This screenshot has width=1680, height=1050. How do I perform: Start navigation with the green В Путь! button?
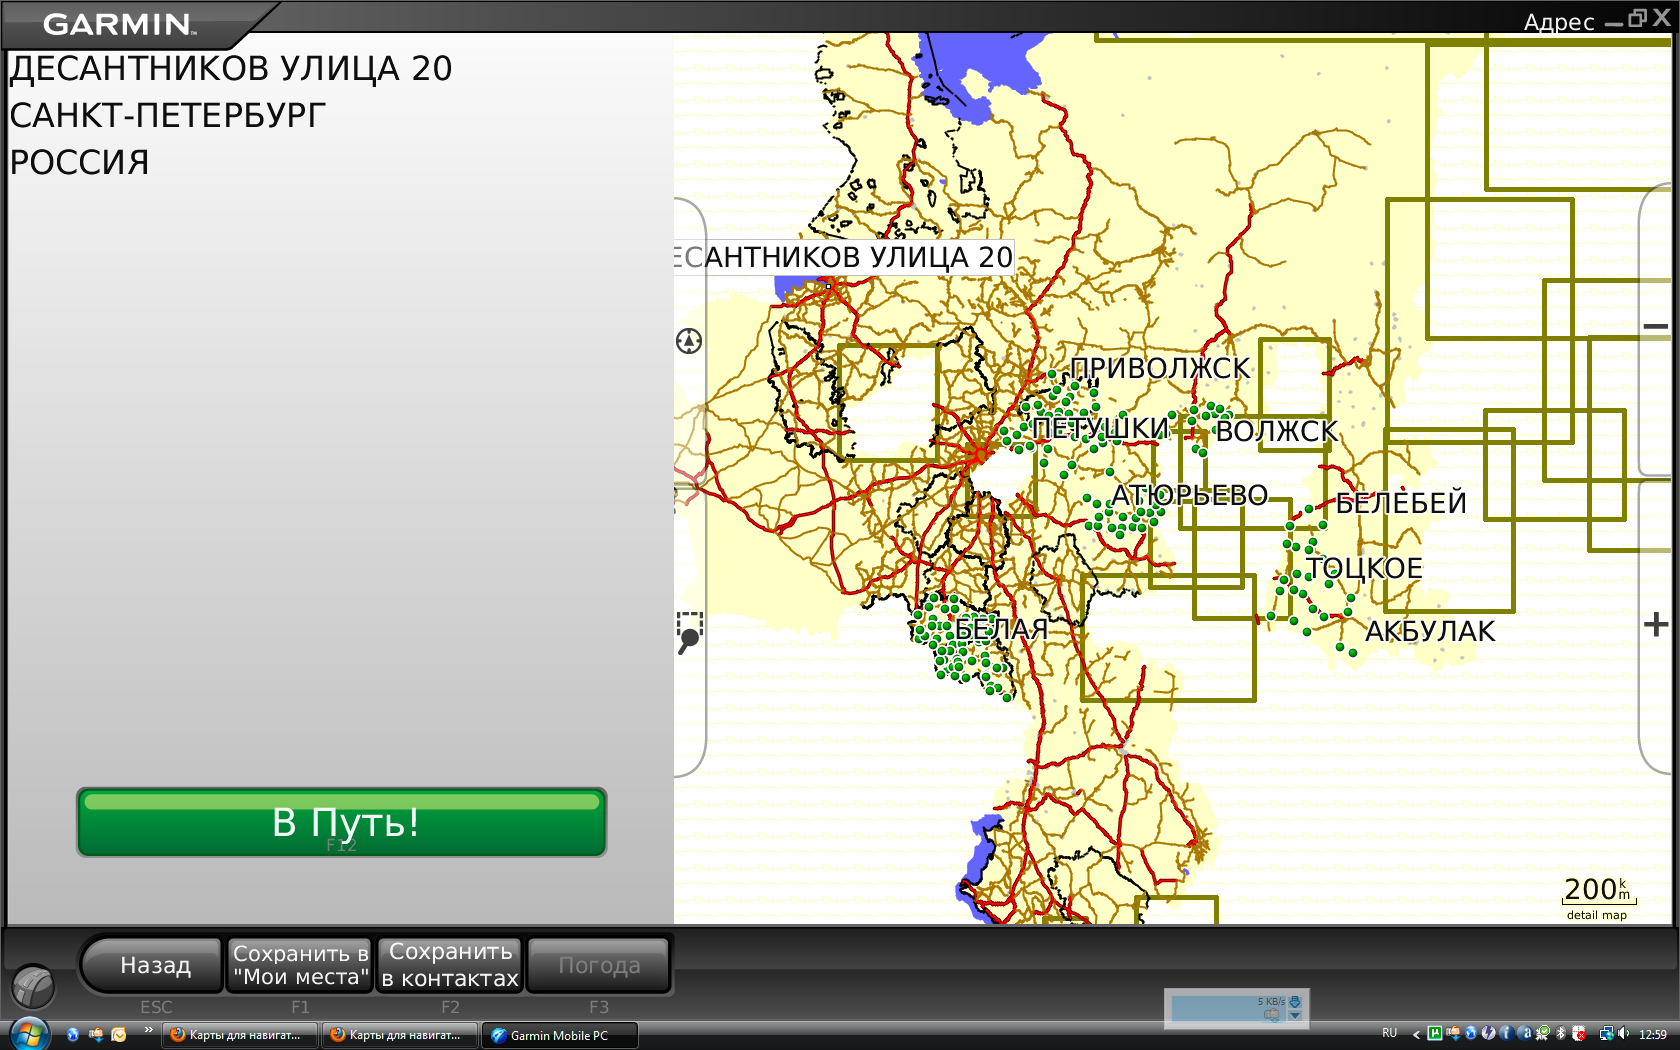coord(341,822)
